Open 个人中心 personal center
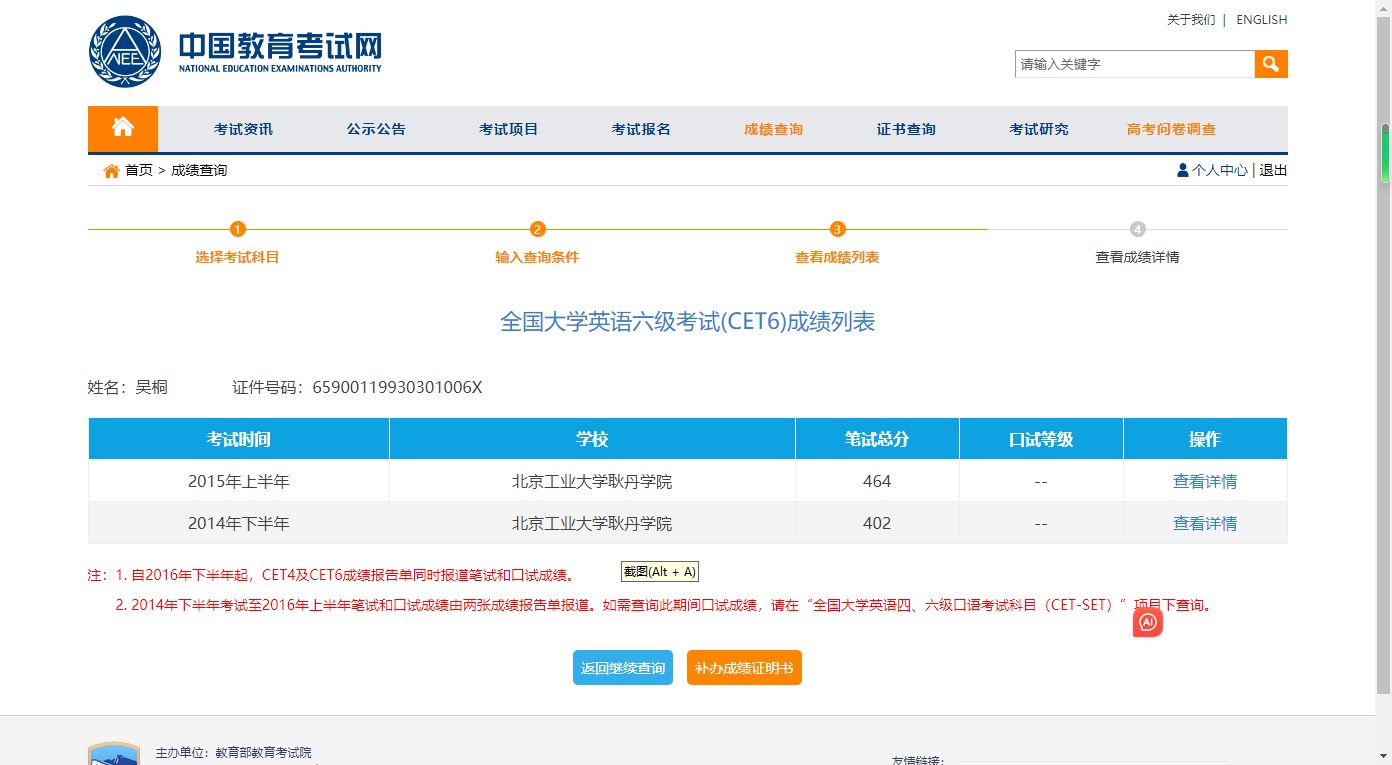This screenshot has width=1392, height=765. click(1219, 171)
